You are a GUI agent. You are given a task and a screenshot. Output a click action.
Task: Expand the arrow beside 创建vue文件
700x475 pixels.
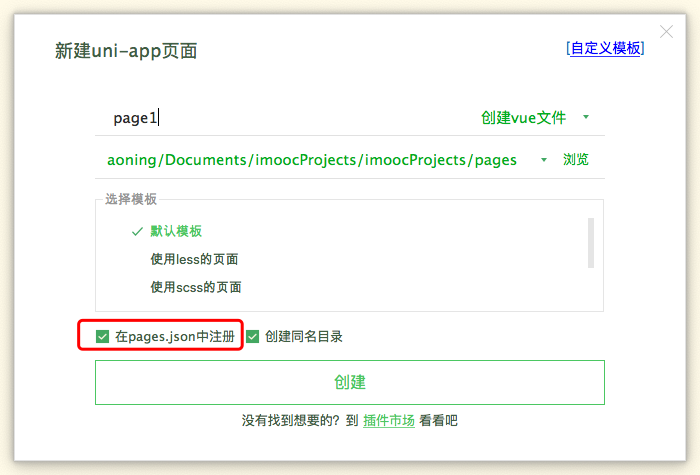[x=586, y=117]
